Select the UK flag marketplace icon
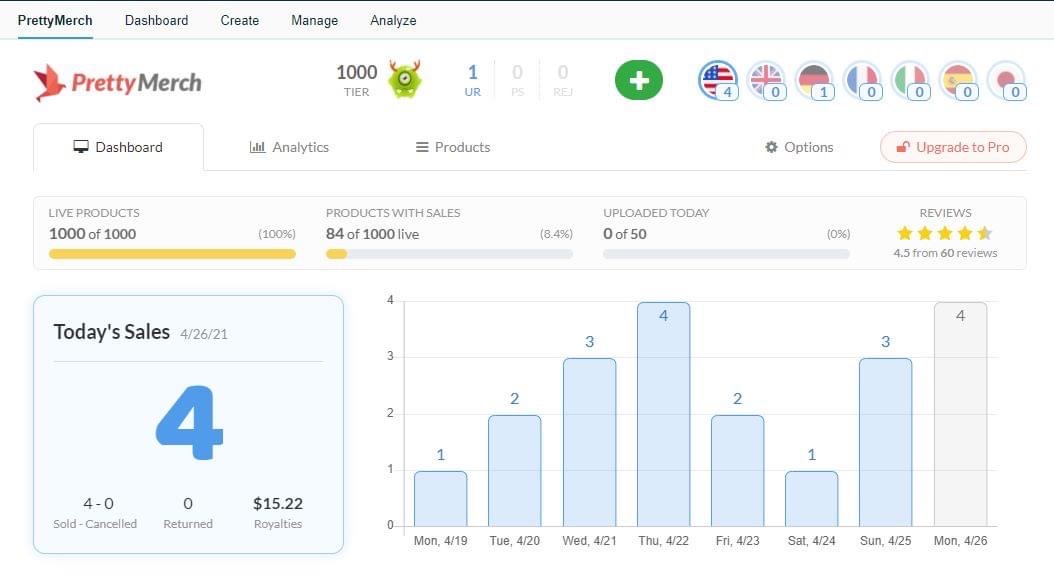This screenshot has height=587, width=1054. click(x=766, y=79)
